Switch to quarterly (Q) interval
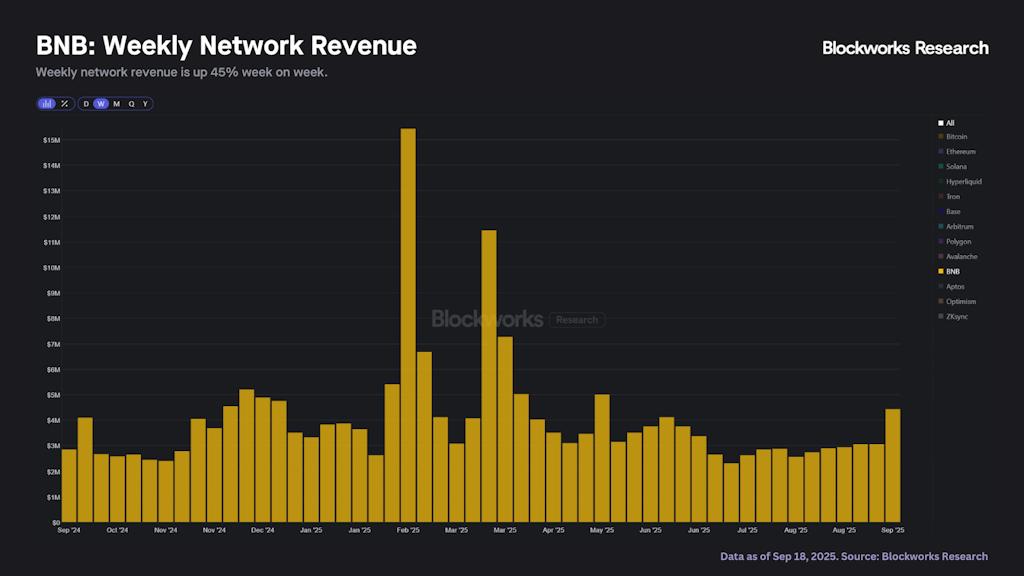The image size is (1024, 576). pyautogui.click(x=131, y=104)
